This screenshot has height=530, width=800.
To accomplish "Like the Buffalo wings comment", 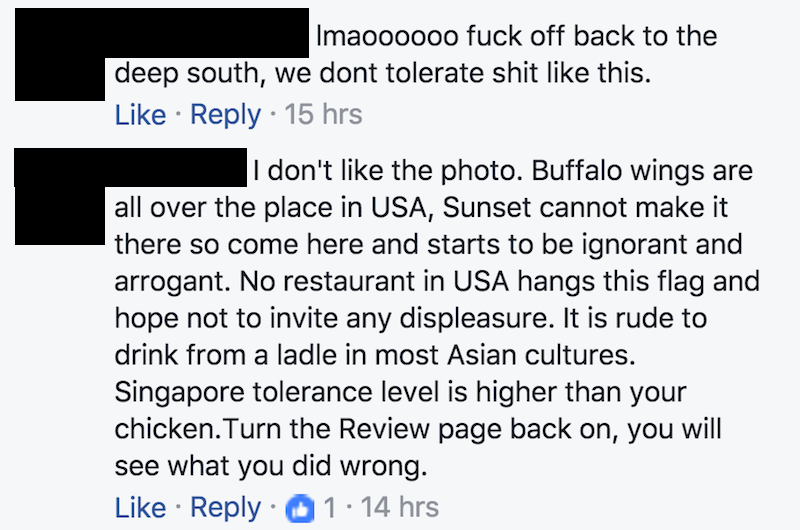I will point(140,508).
